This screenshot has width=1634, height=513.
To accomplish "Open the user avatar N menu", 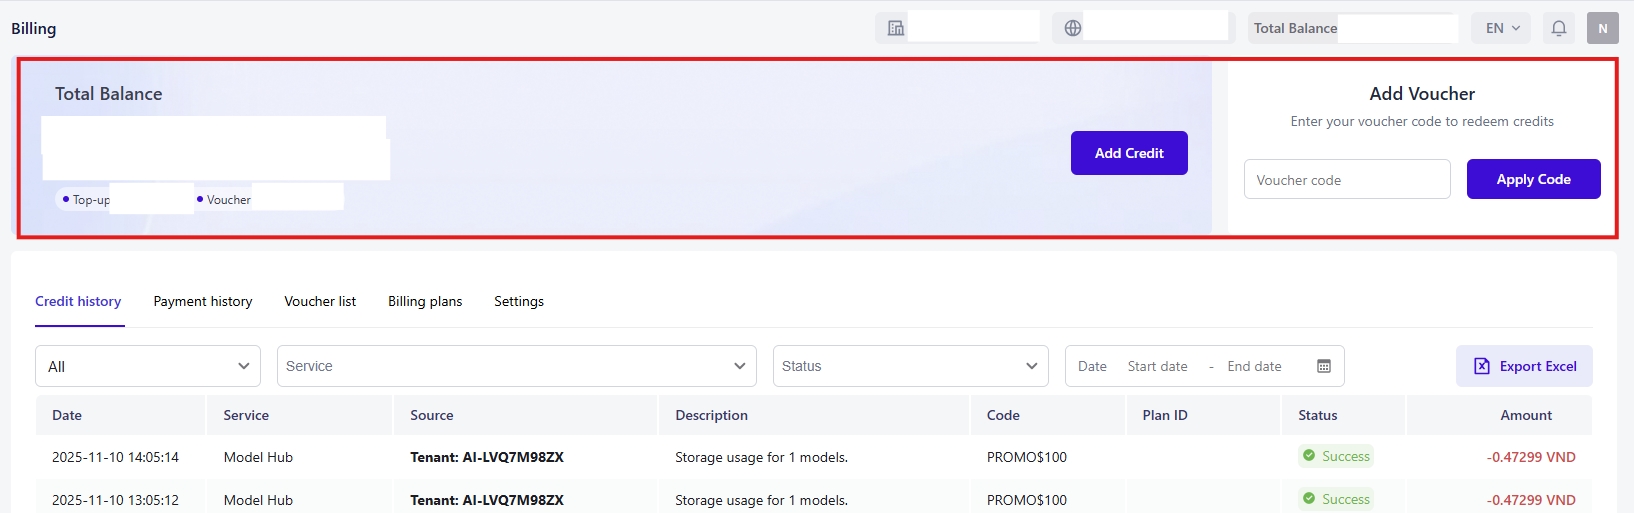I will point(1602,28).
